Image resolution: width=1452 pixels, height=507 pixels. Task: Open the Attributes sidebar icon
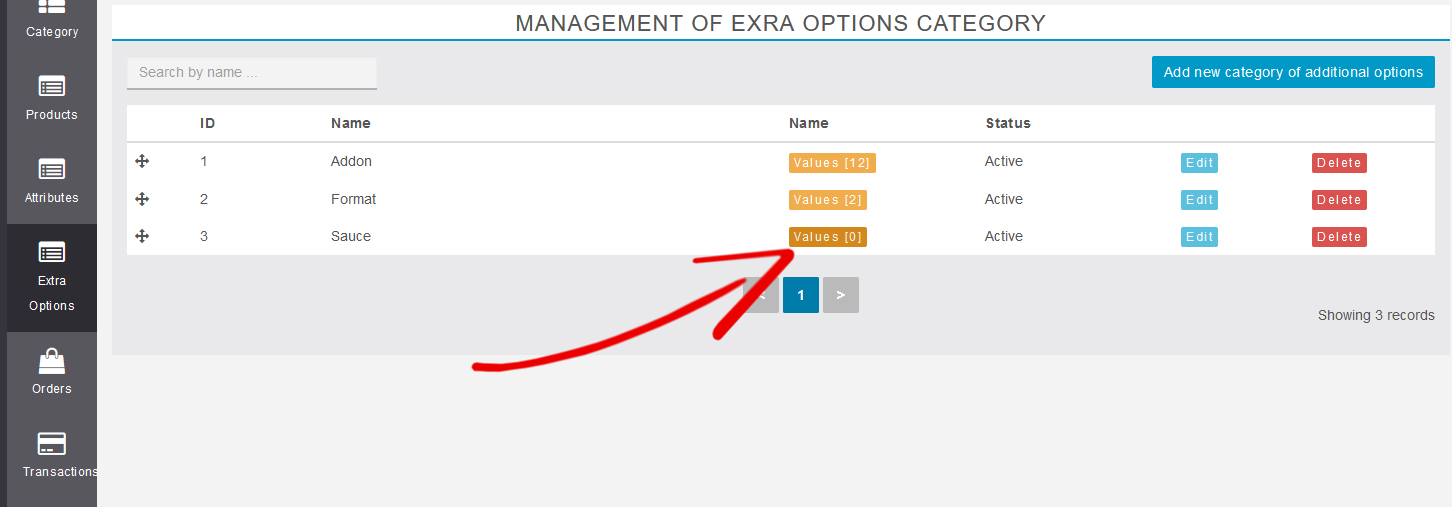pos(51,169)
